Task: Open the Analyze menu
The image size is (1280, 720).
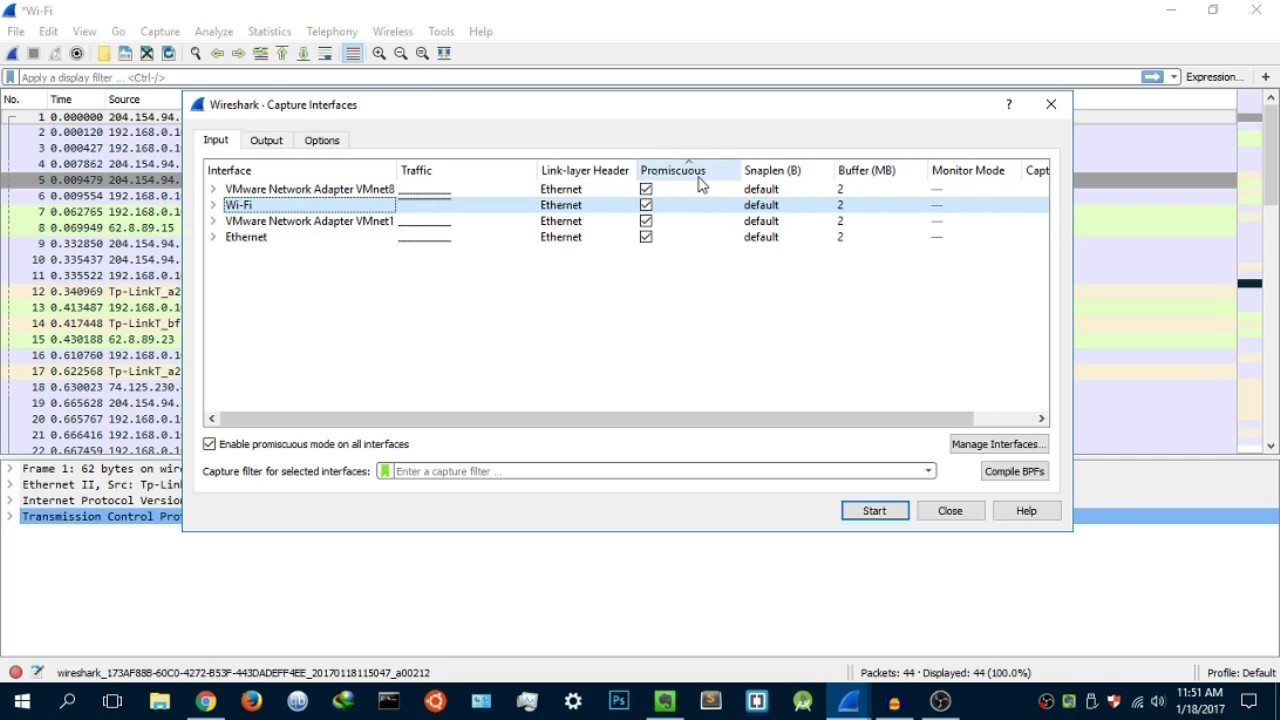Action: click(214, 32)
